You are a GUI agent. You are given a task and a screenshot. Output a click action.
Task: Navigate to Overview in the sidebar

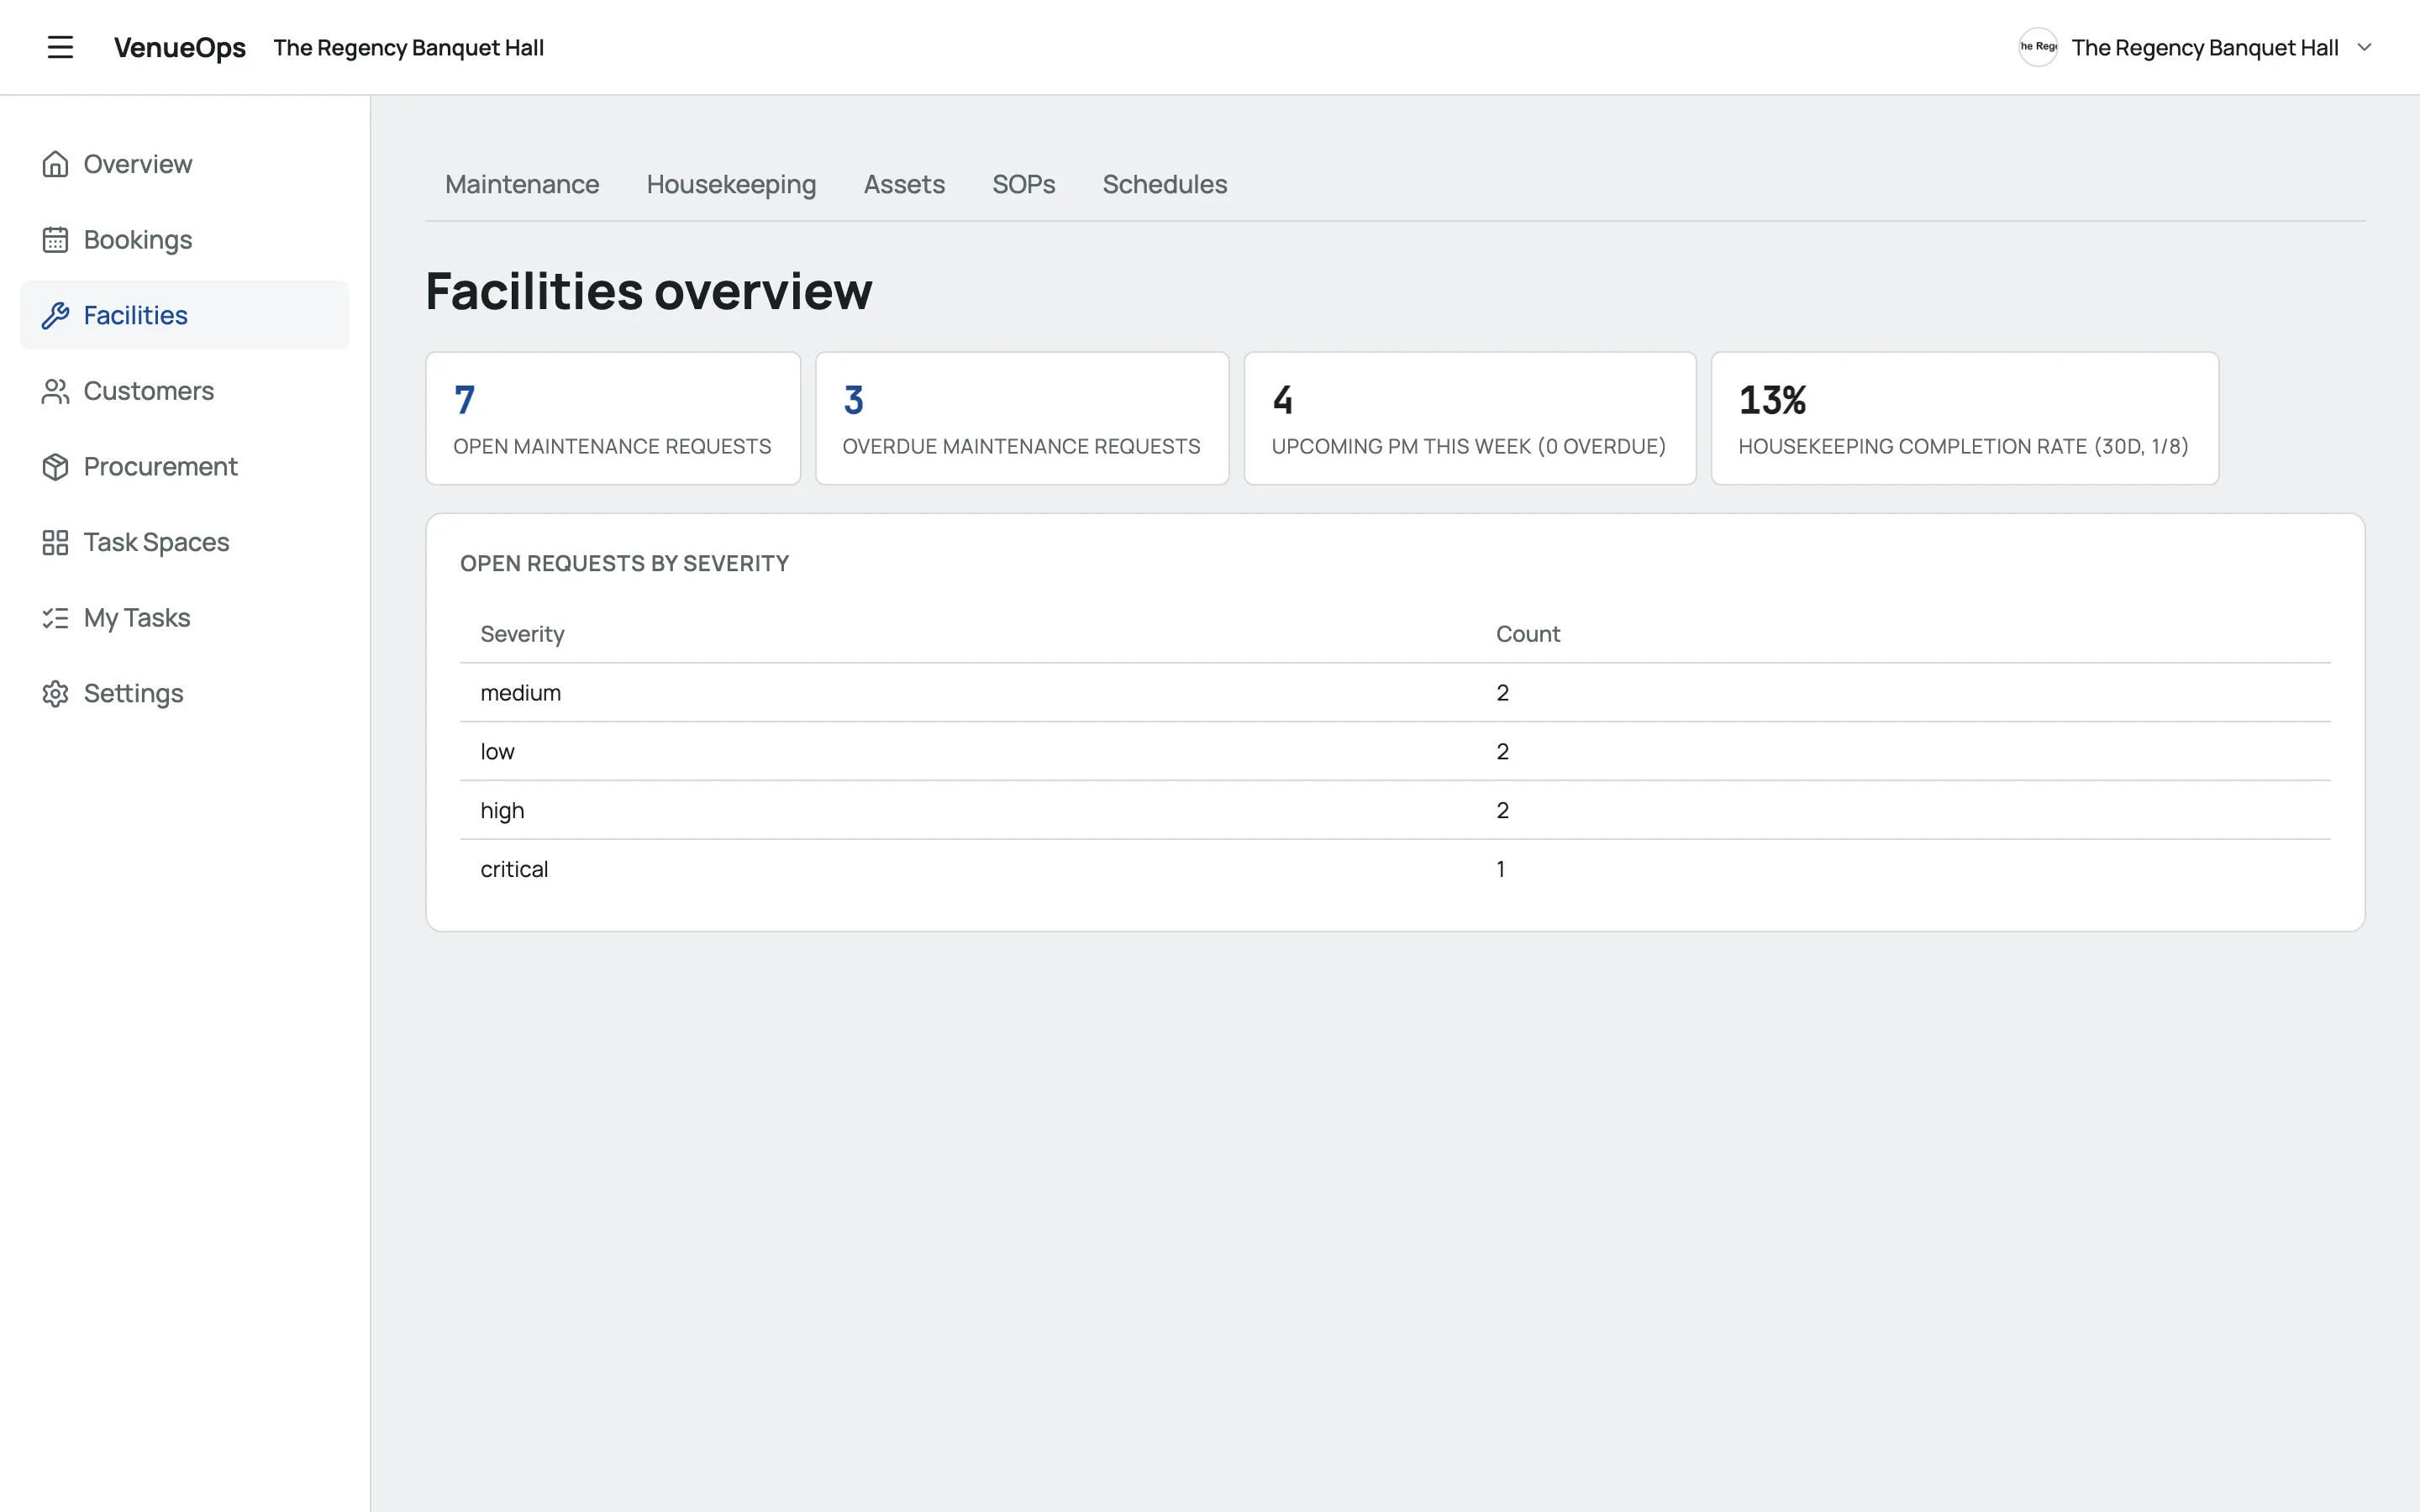pos(185,164)
